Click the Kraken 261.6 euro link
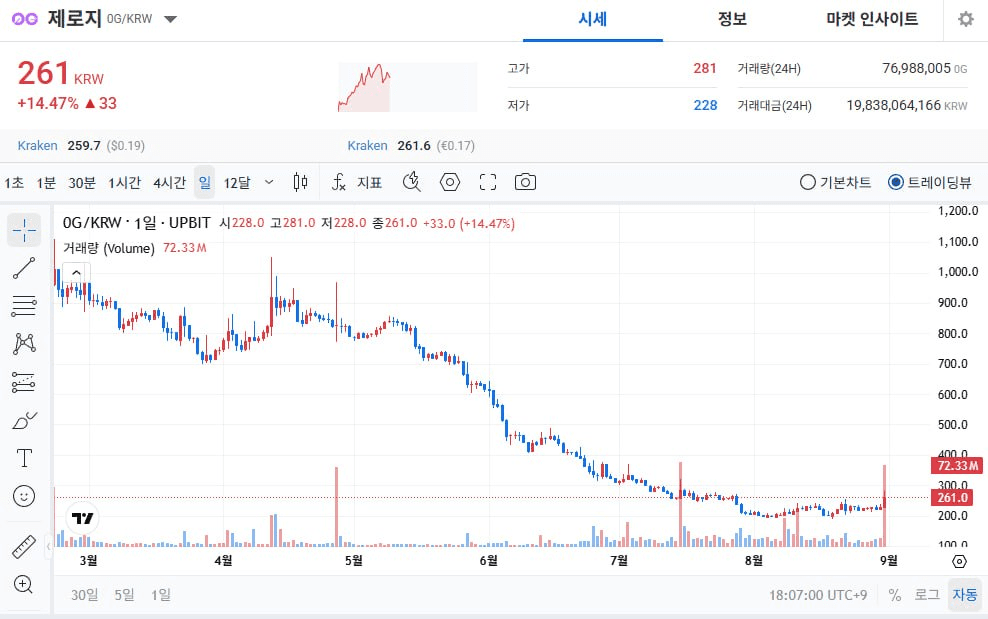This screenshot has height=619, width=988. click(x=411, y=146)
